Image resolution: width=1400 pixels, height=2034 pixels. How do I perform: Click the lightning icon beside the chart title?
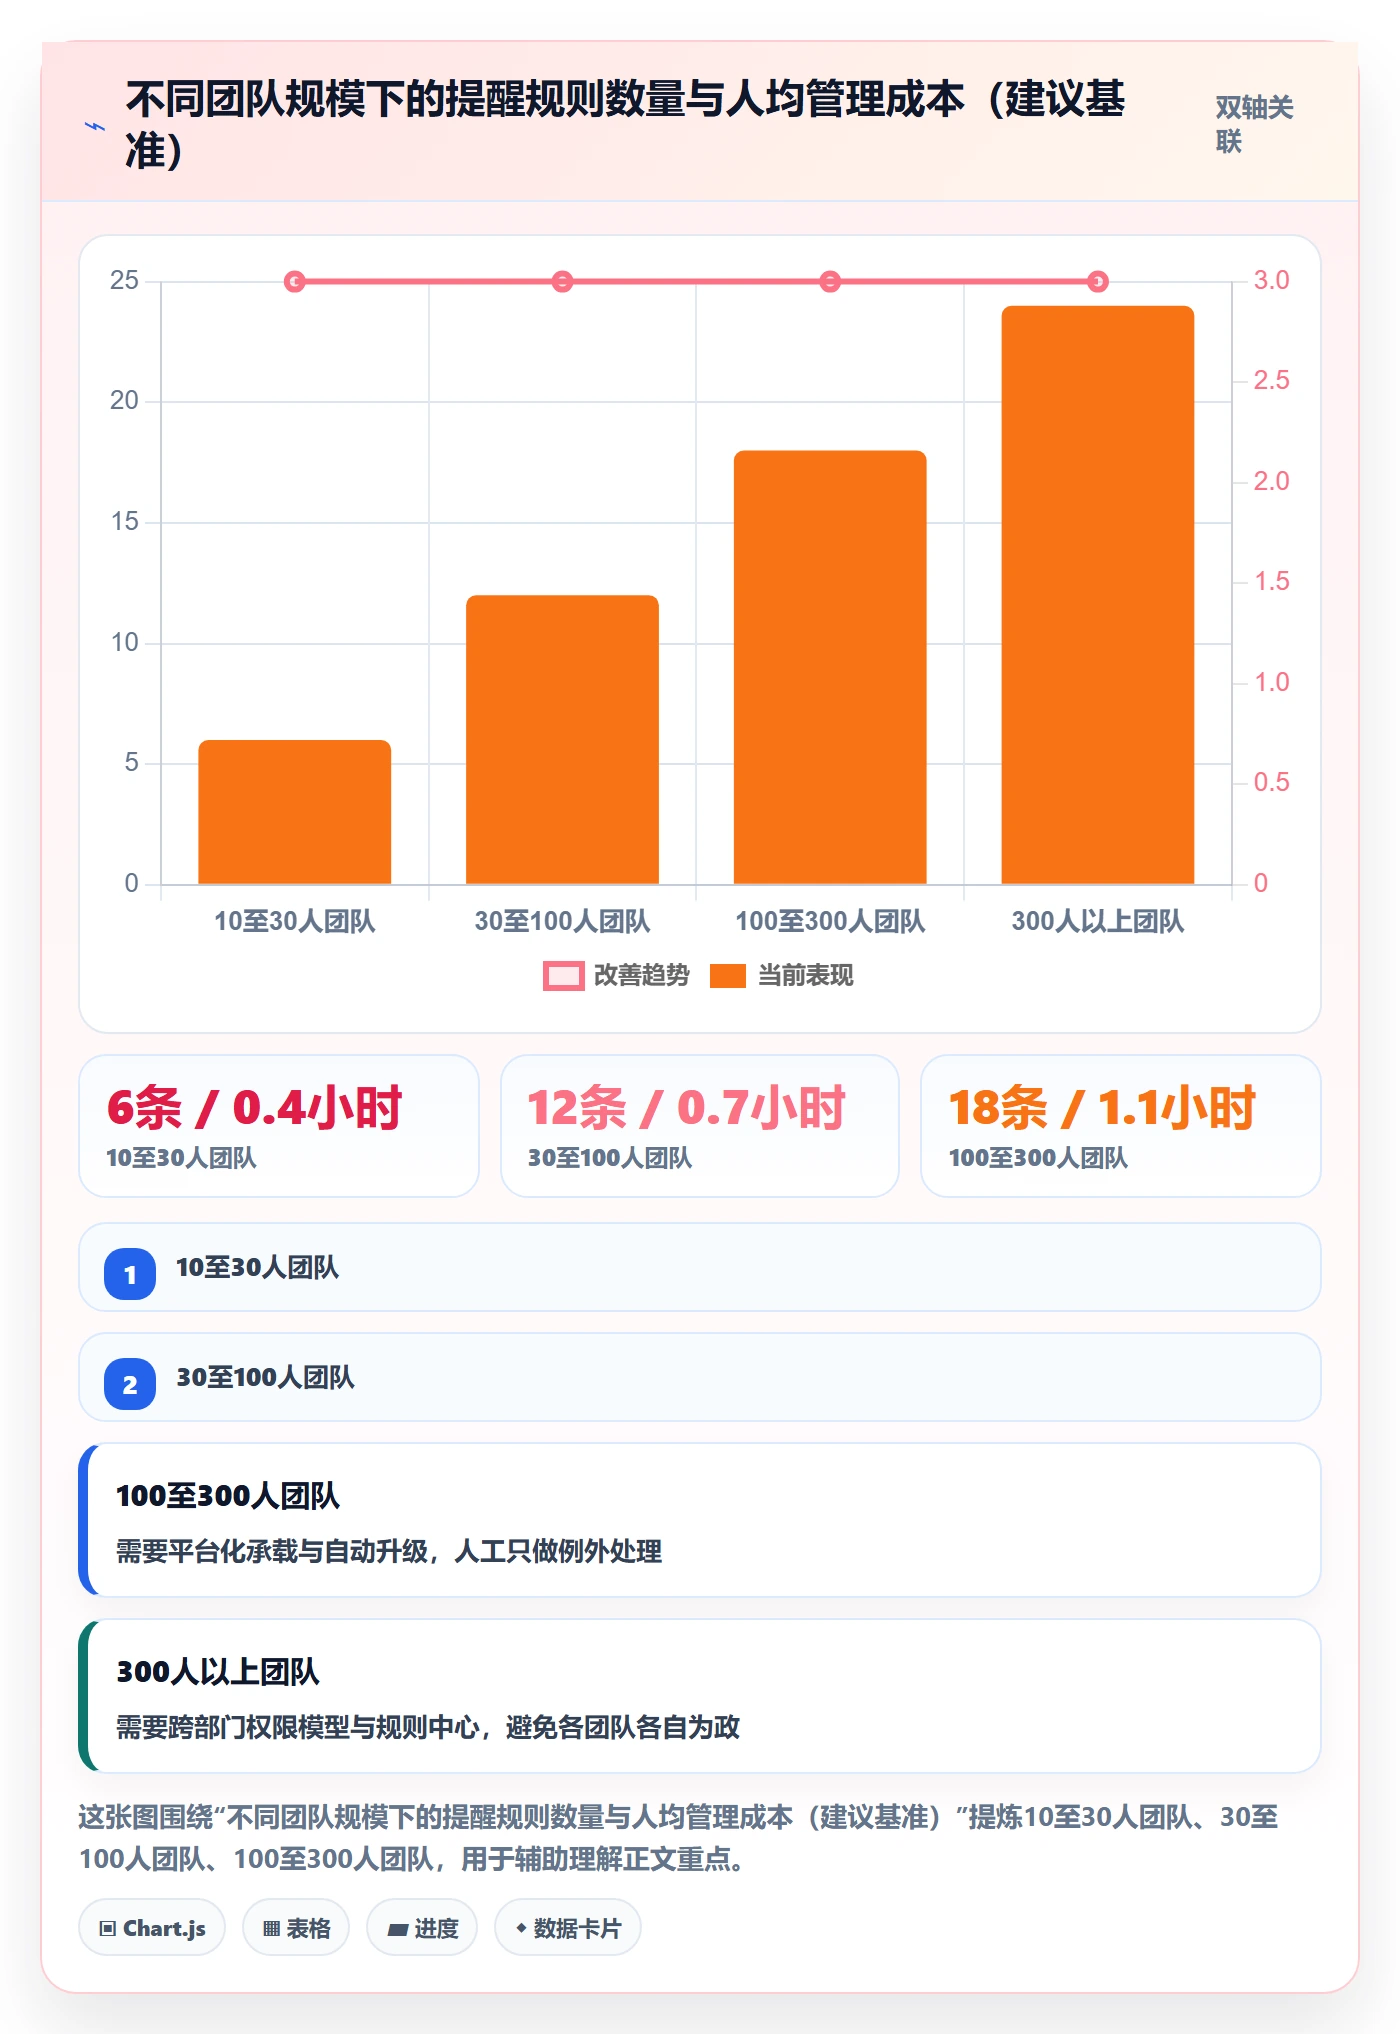click(x=95, y=126)
